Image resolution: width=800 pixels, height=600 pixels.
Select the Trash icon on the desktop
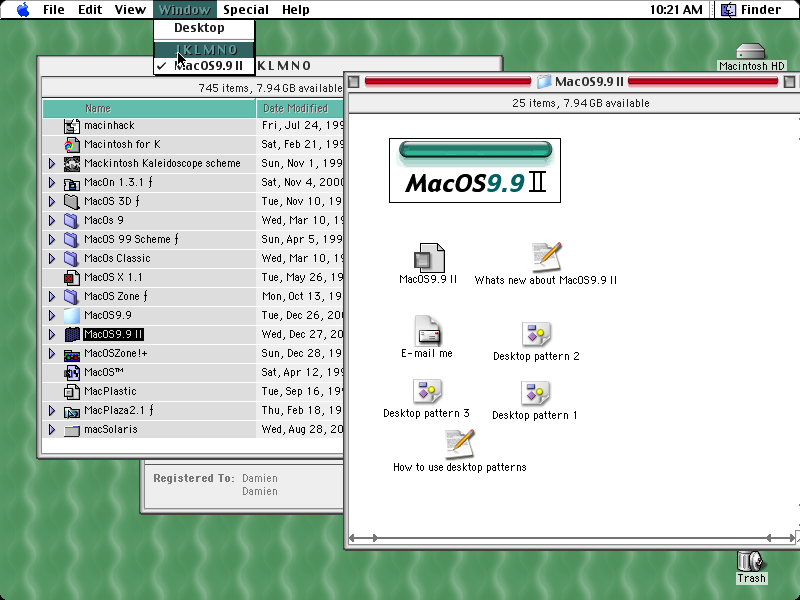click(x=751, y=561)
